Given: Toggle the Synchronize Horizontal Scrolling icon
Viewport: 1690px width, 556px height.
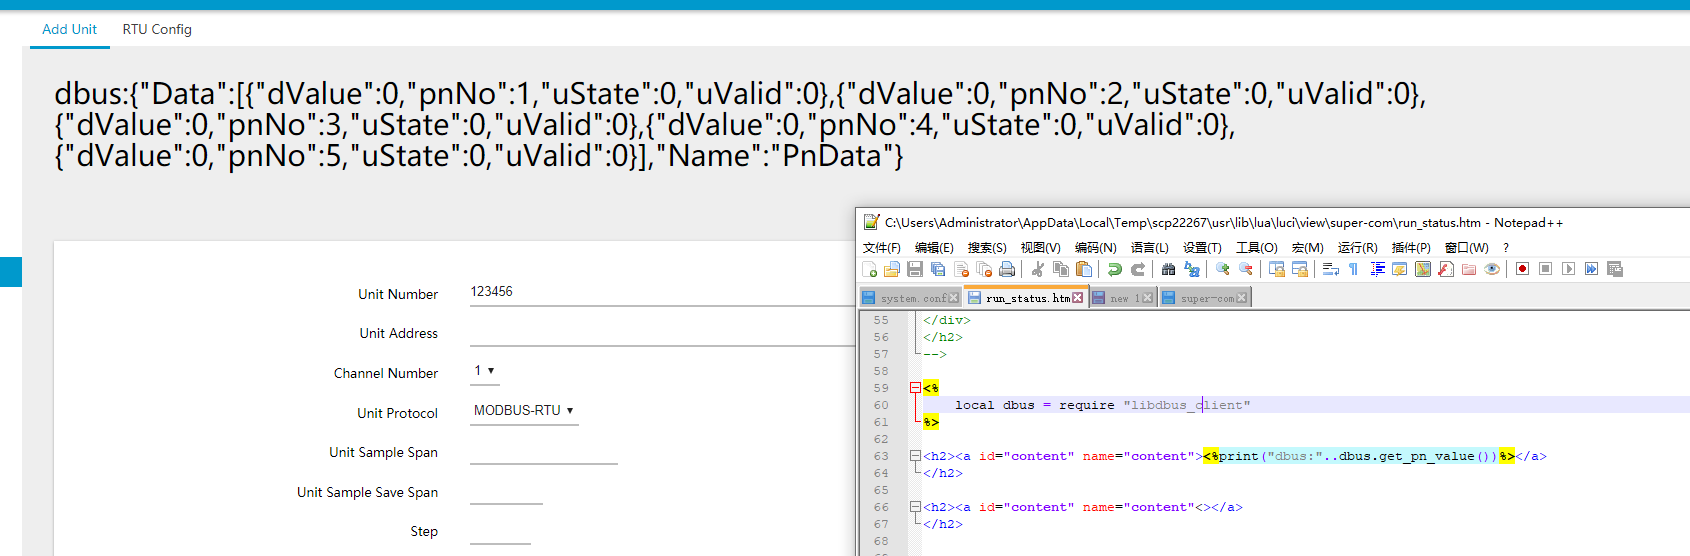Looking at the screenshot, I should 1300,269.
